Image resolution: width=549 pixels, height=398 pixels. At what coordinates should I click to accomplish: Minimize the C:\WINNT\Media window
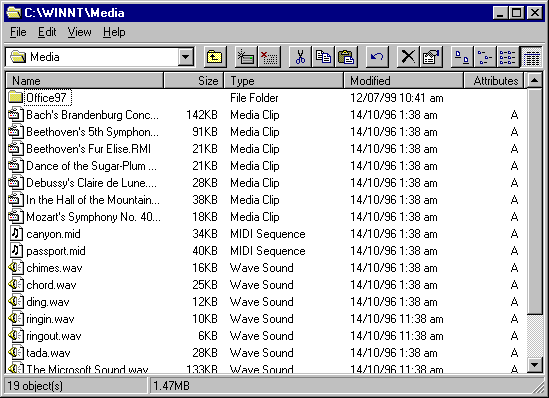(500, 13)
